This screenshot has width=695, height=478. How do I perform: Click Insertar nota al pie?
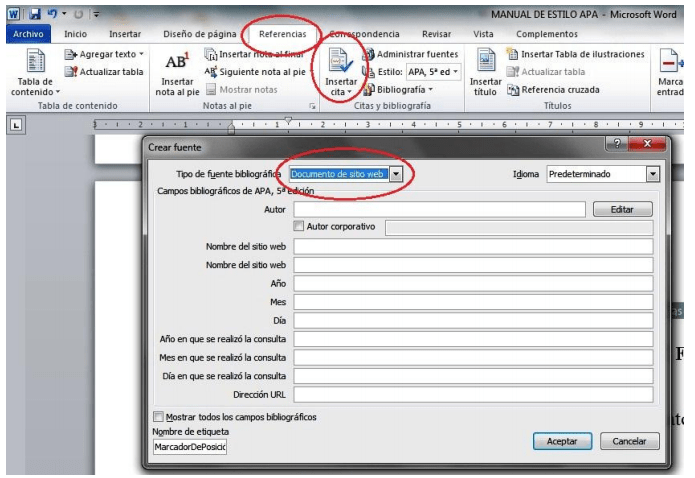point(177,74)
